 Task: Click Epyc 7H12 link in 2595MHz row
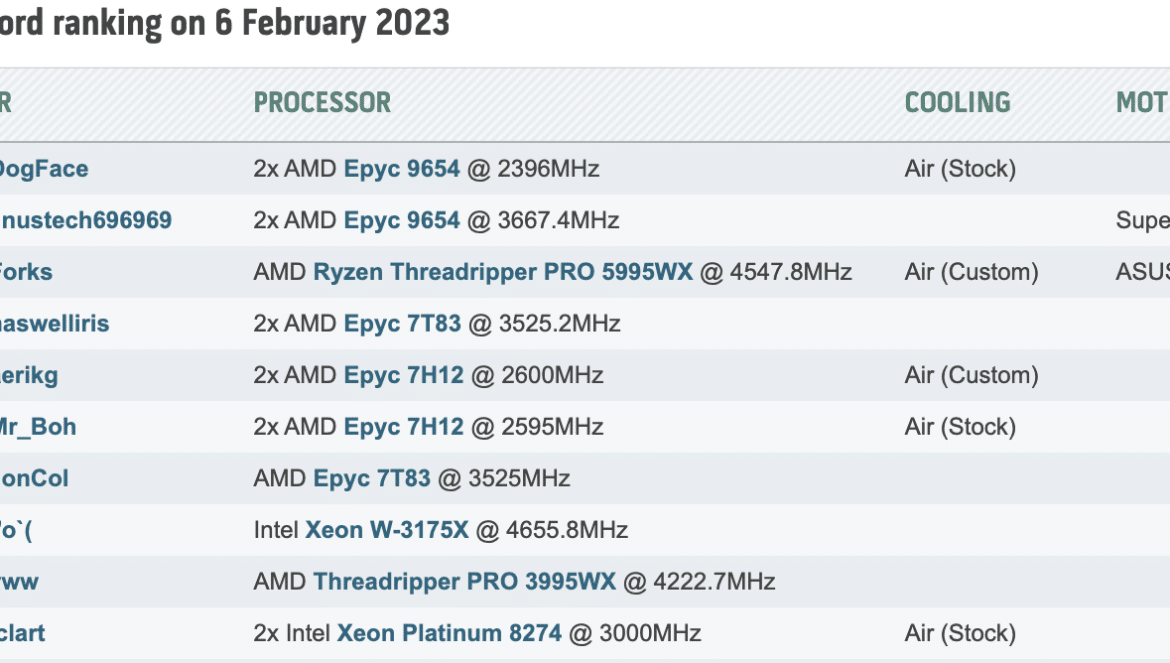click(404, 427)
